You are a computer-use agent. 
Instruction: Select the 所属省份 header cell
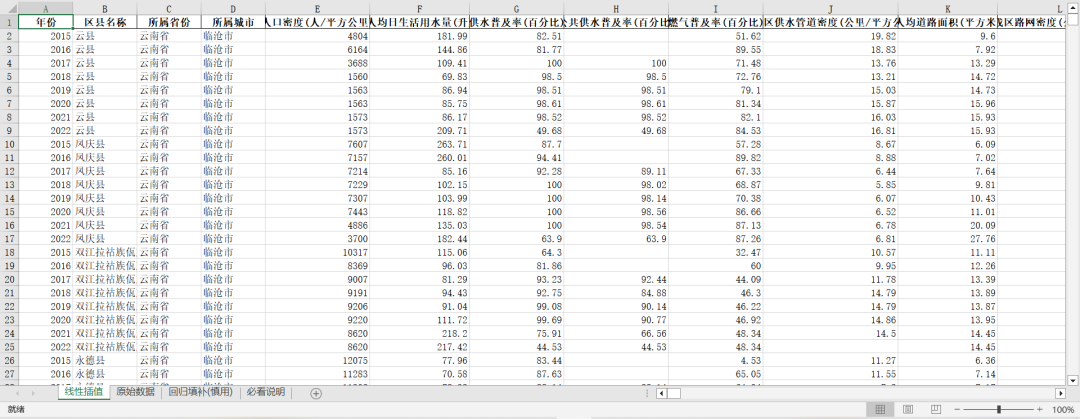169,22
